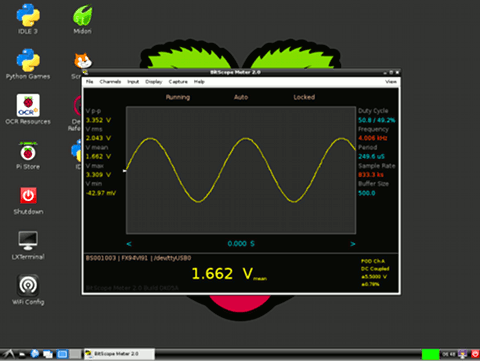480x361 pixels.
Task: Open the LXDE start menu in taskbar
Action: coord(8,354)
